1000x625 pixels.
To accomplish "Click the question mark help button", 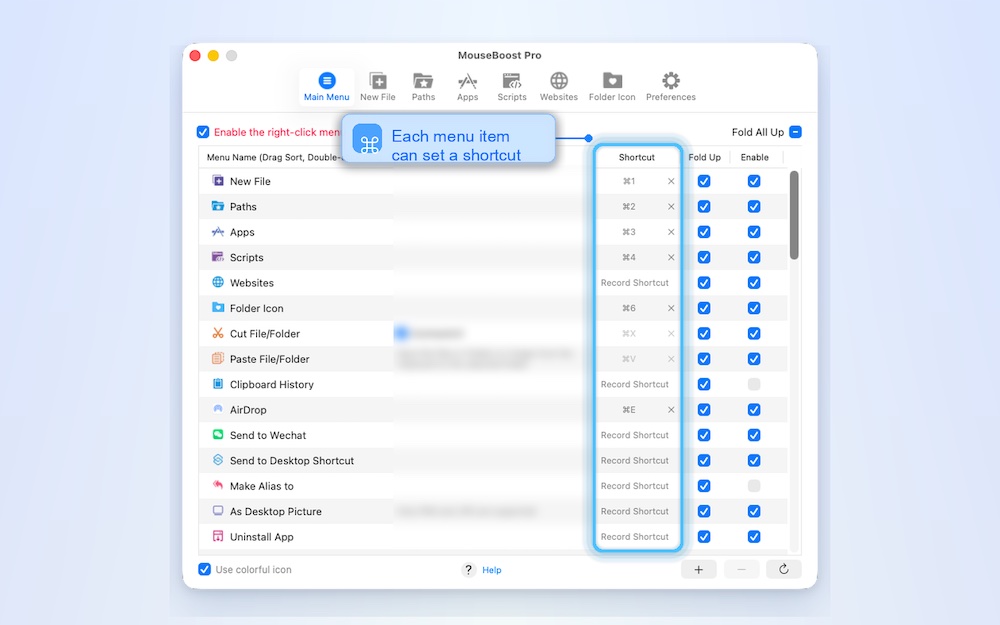I will pyautogui.click(x=469, y=570).
